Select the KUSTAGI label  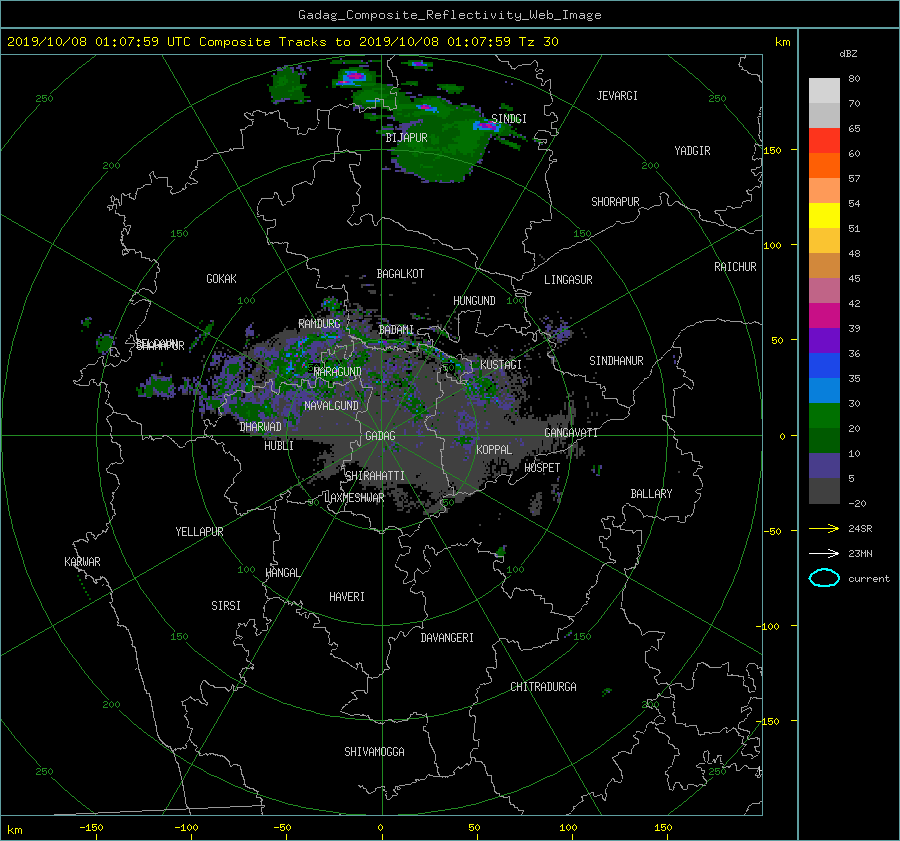coord(501,365)
